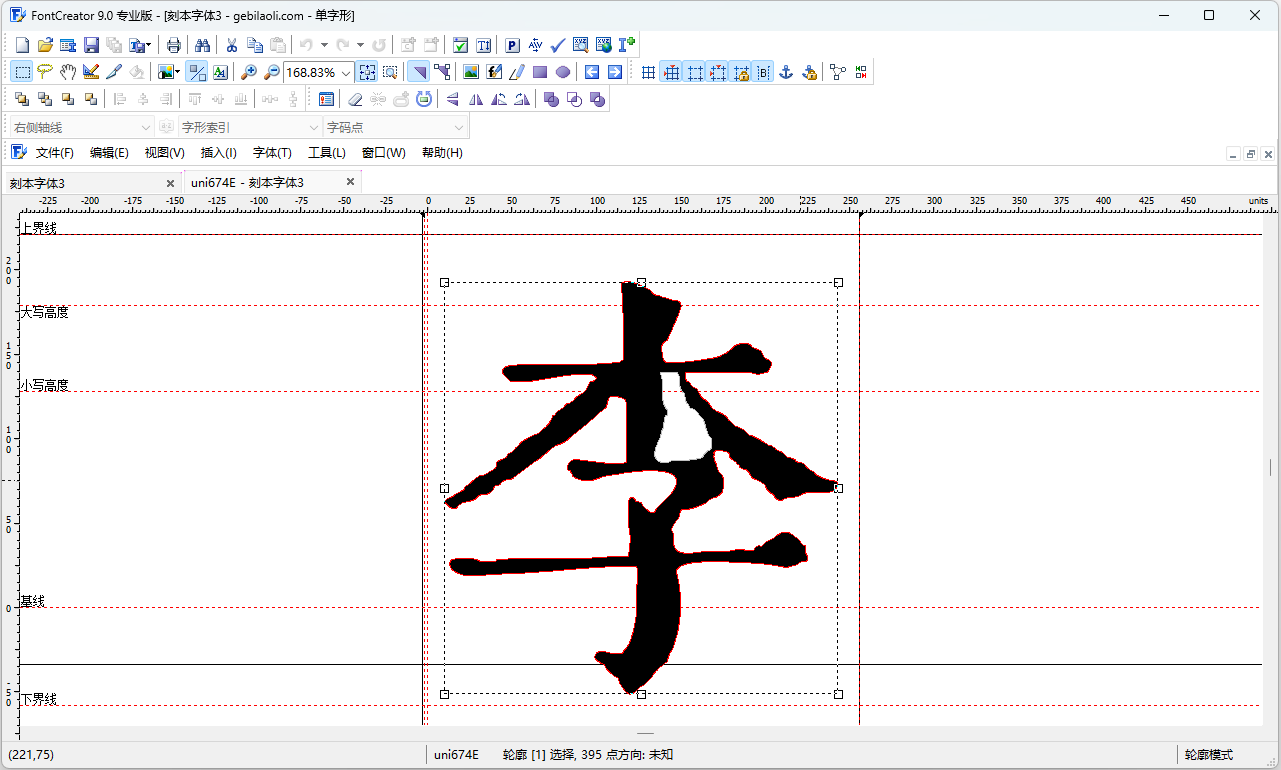Viewport: 1281px width, 770px height.
Task: Open a font file with folder icon
Action: point(45,45)
